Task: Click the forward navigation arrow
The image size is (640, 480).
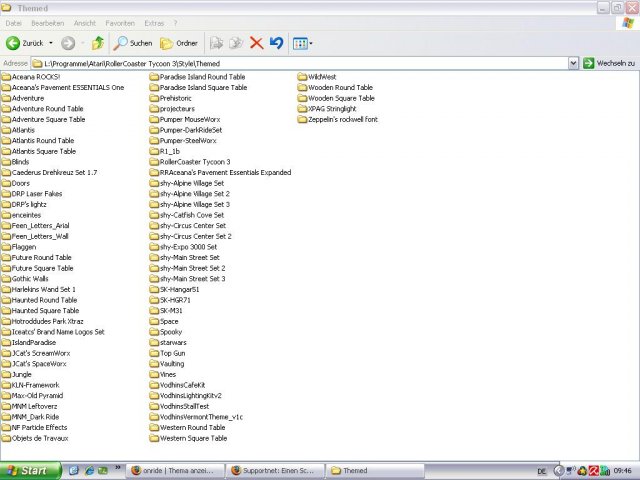Action: [x=68, y=43]
